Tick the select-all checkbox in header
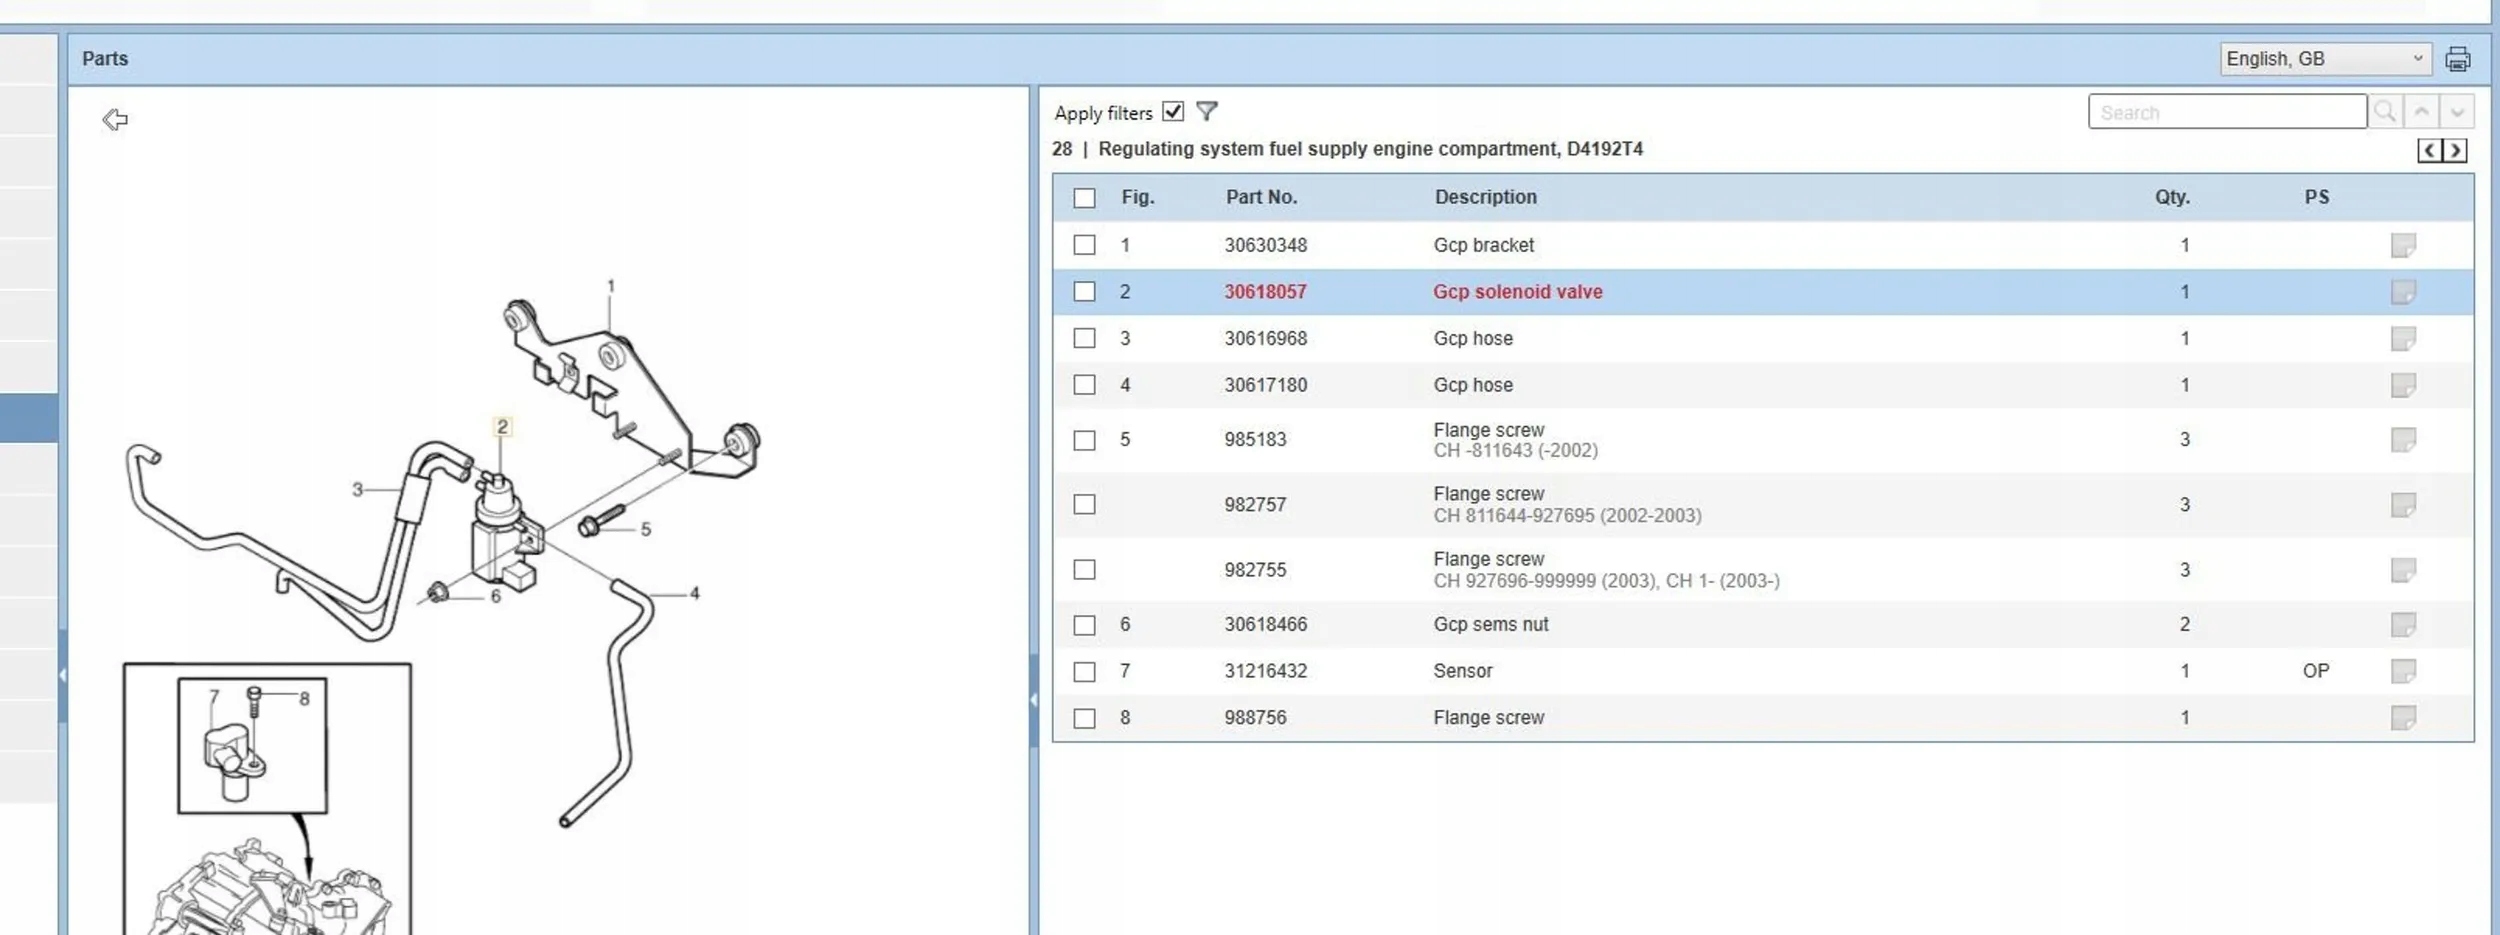Viewport: 2500px width, 935px height. coord(1084,198)
